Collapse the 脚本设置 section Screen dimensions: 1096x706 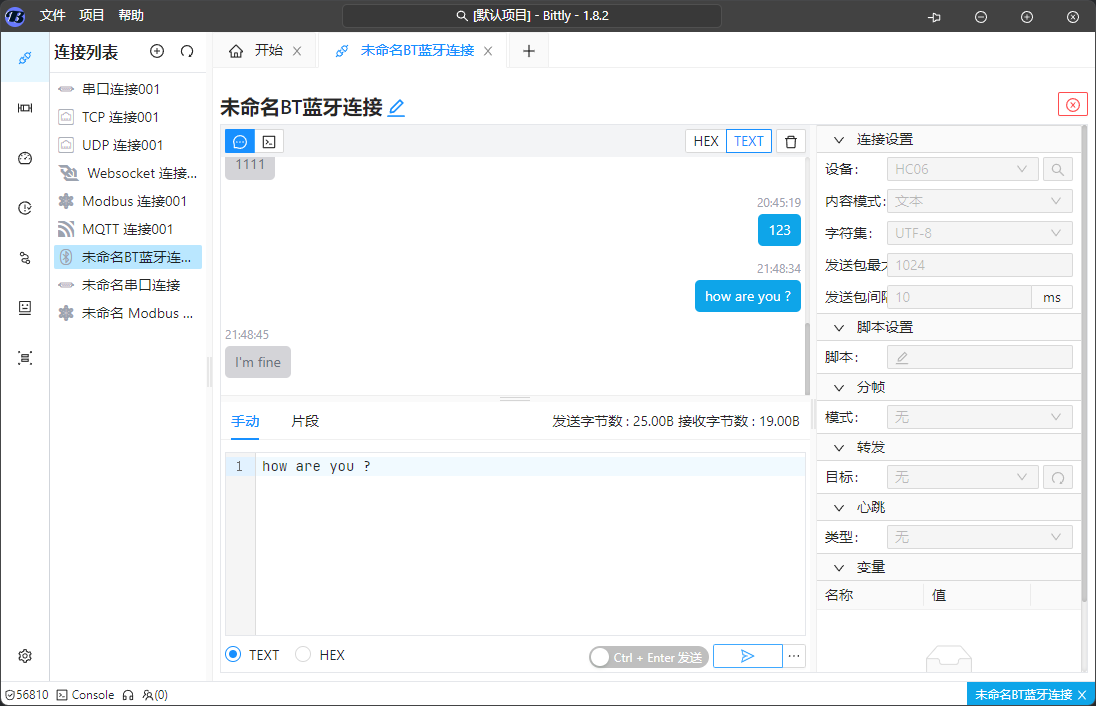838,327
